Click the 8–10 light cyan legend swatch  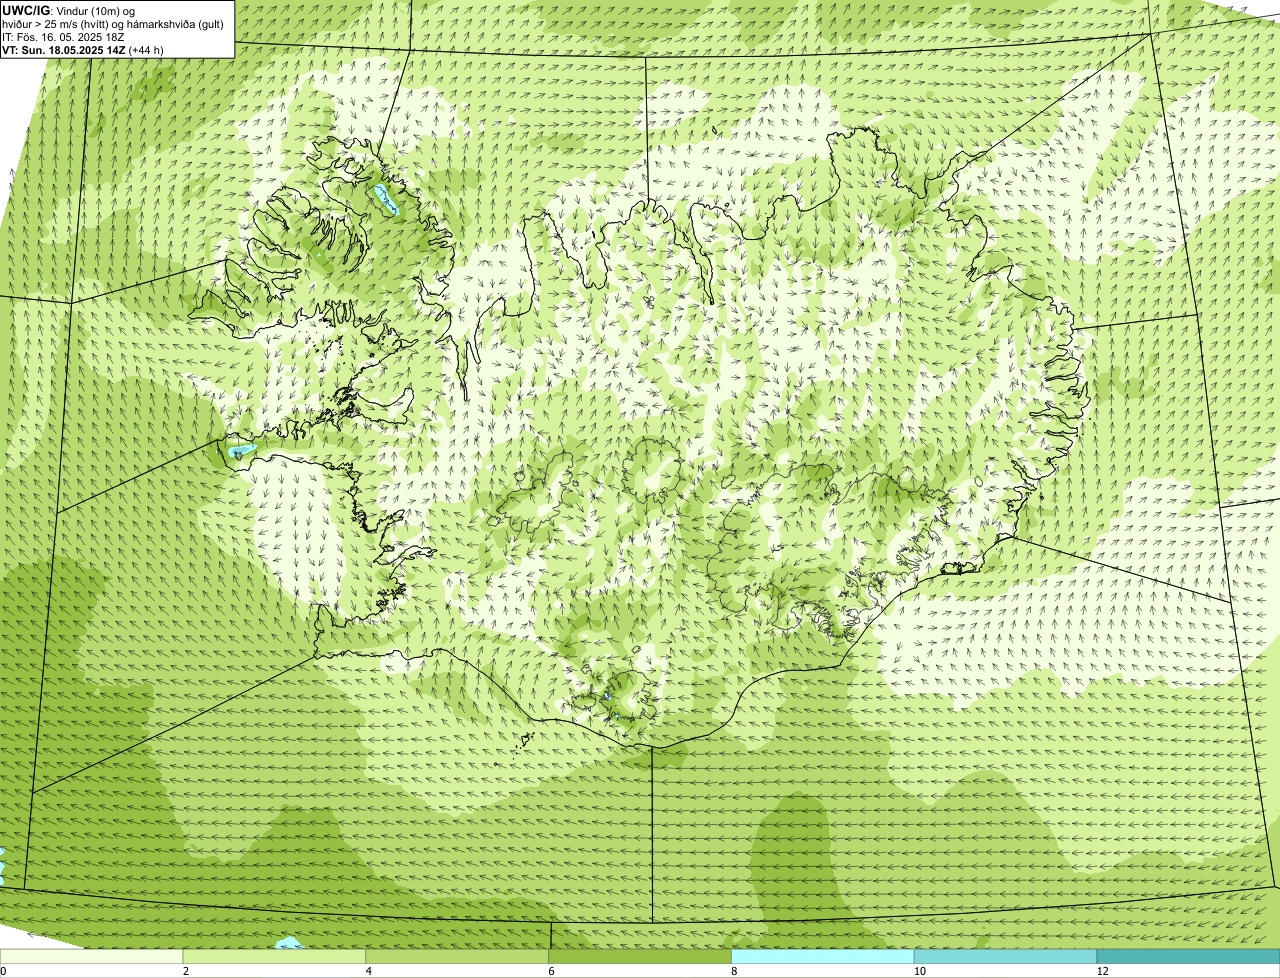coord(824,956)
